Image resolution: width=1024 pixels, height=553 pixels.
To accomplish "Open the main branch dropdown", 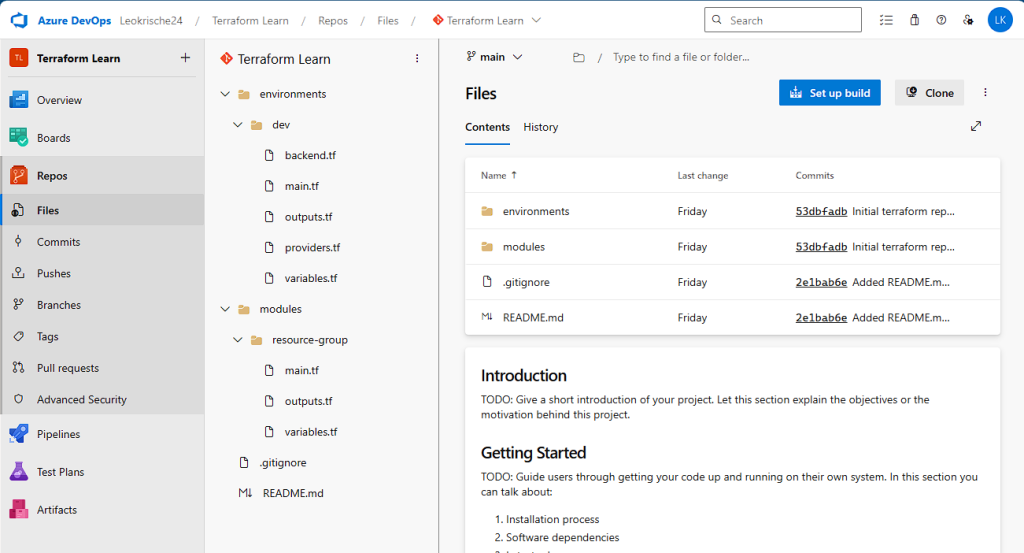I will point(494,58).
